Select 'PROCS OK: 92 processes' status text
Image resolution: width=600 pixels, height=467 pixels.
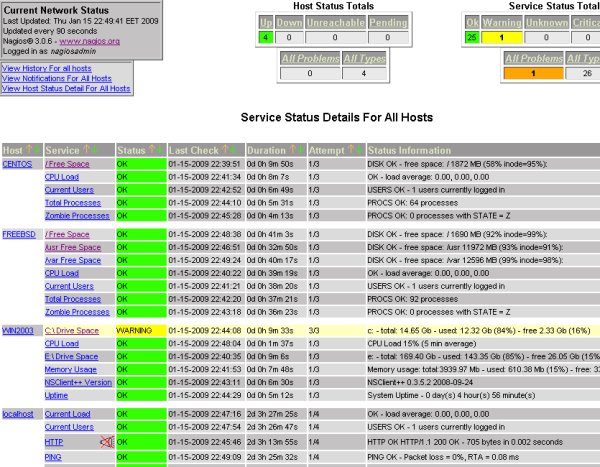pyautogui.click(x=412, y=299)
